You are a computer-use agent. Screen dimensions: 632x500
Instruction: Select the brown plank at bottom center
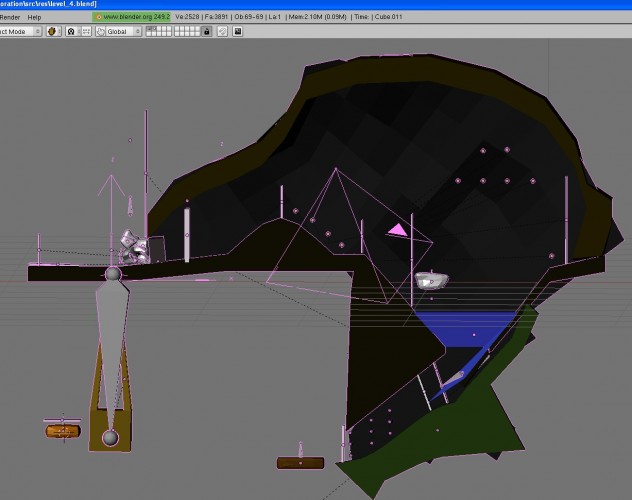[300, 463]
